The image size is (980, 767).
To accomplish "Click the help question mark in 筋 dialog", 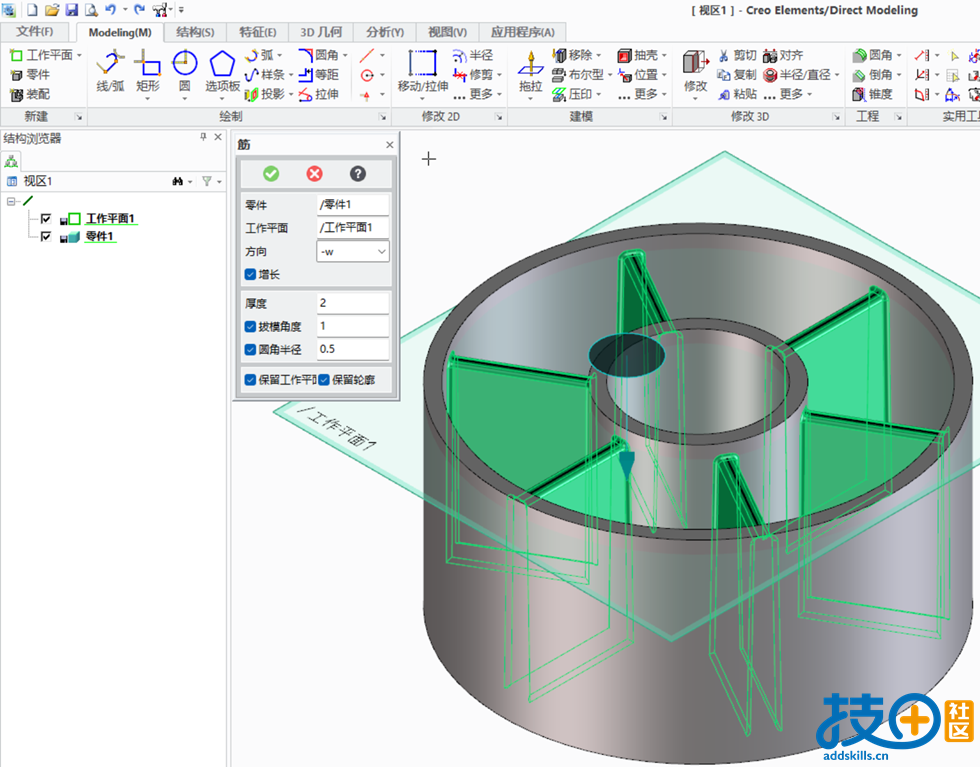I will coord(358,174).
